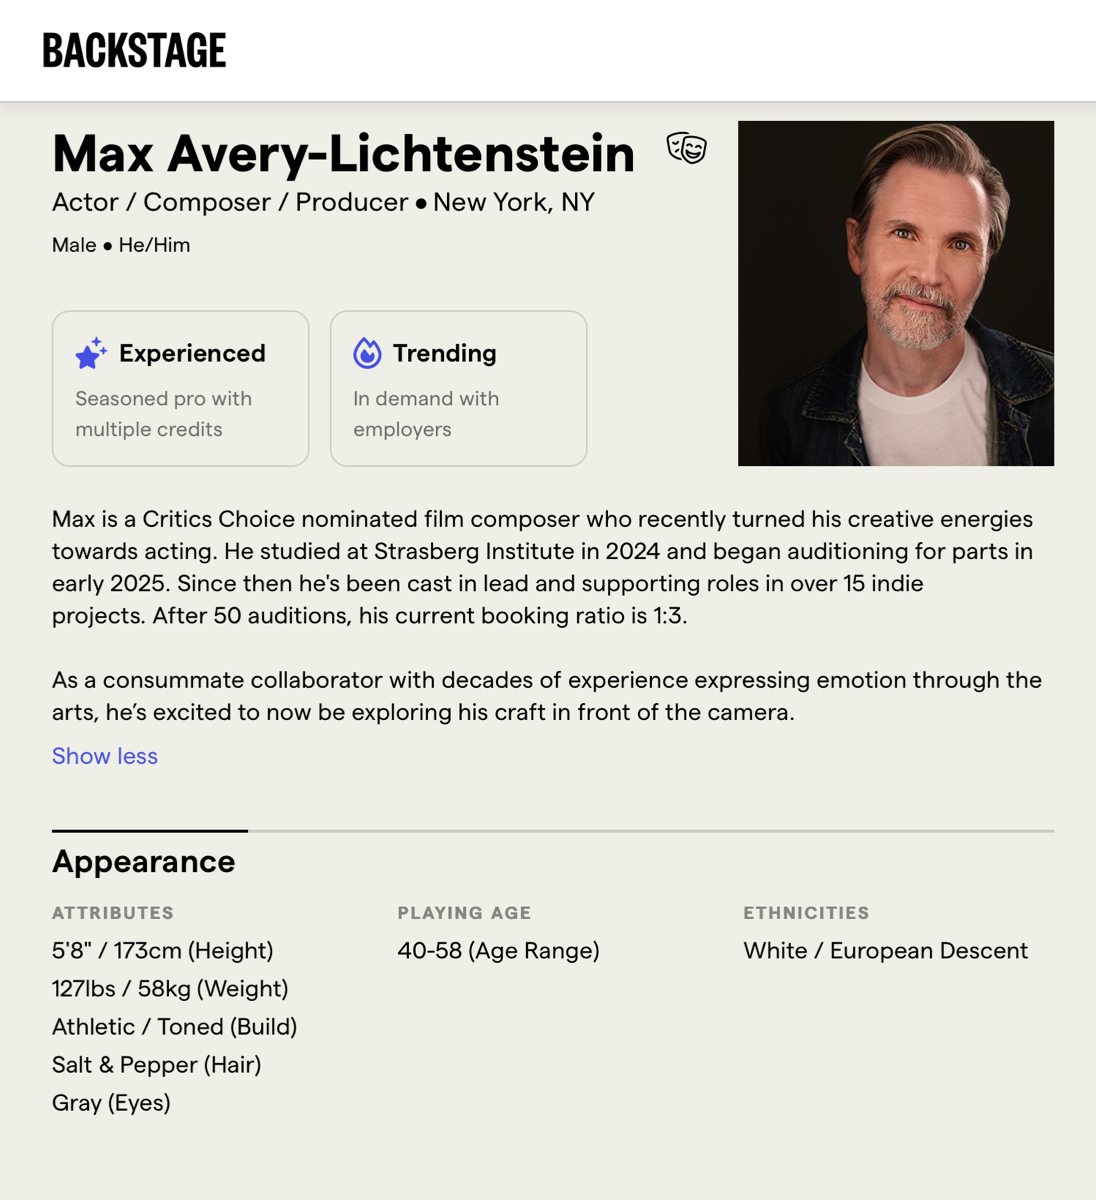
Task: Collapse the bio with Show less
Action: click(105, 756)
